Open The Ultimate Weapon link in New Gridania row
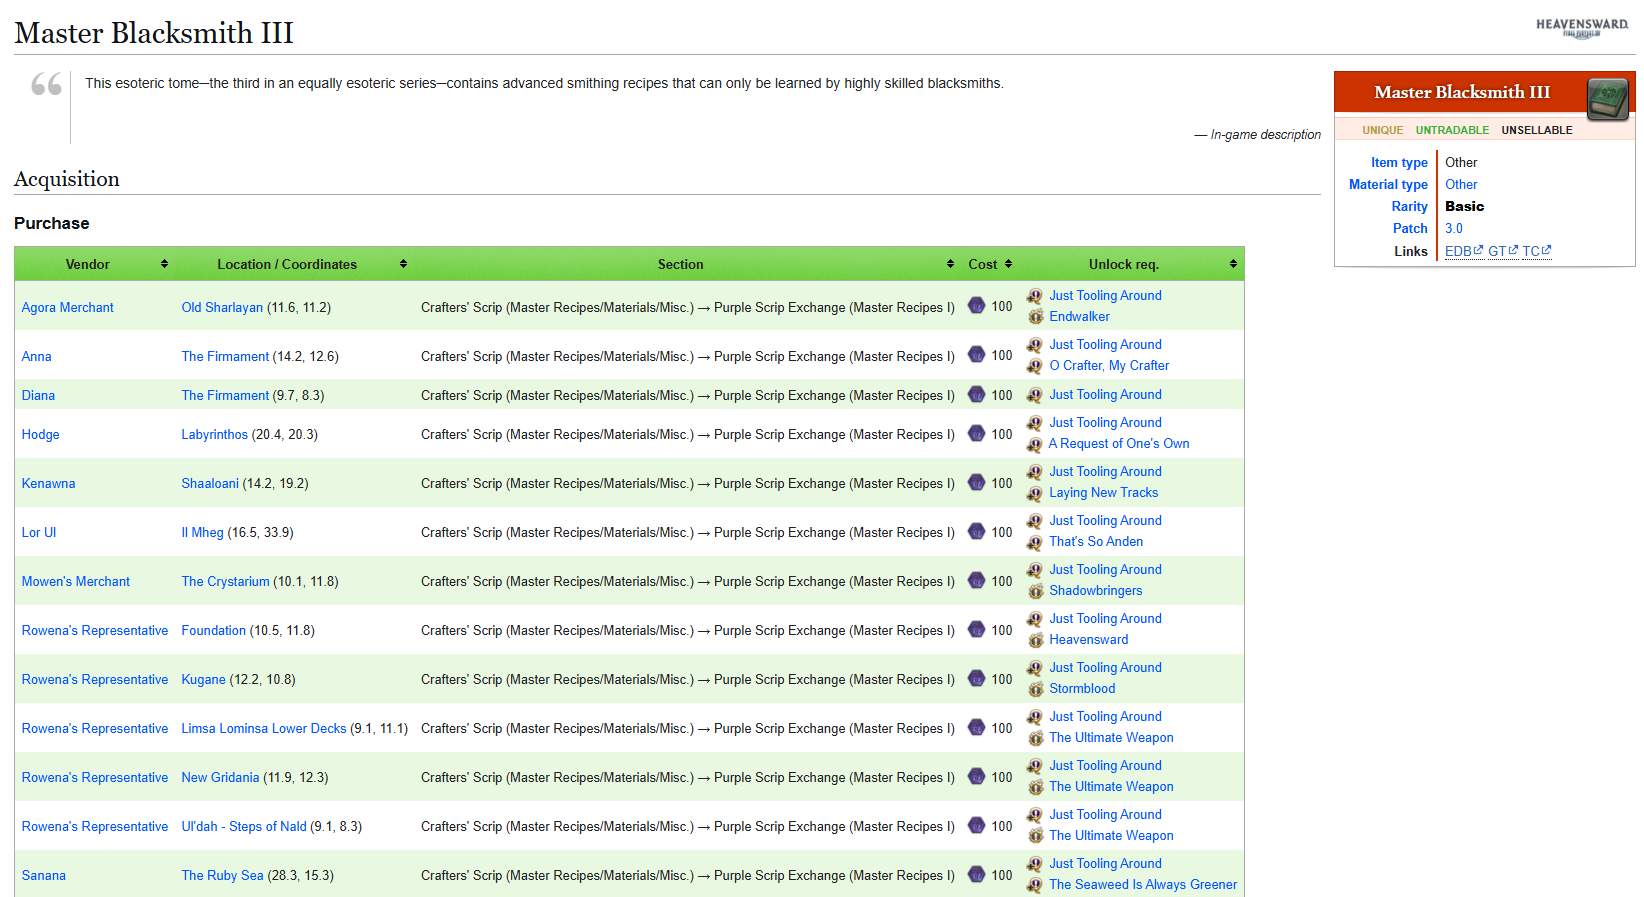 coord(1111,786)
